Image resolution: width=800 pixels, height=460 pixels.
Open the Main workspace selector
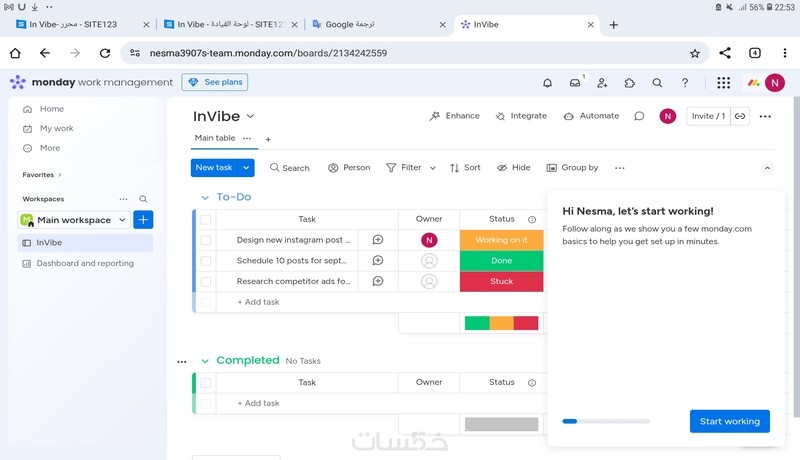pyautogui.click(x=74, y=220)
